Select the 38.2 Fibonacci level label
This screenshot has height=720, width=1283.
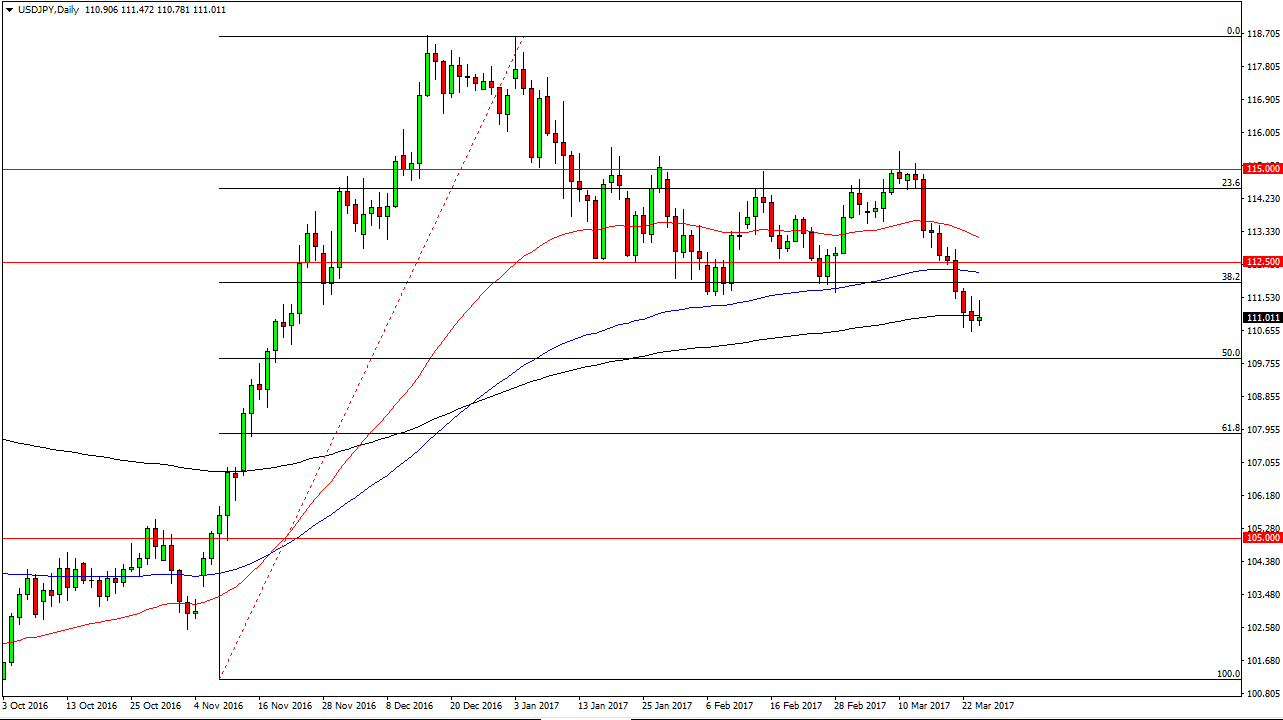click(1231, 276)
